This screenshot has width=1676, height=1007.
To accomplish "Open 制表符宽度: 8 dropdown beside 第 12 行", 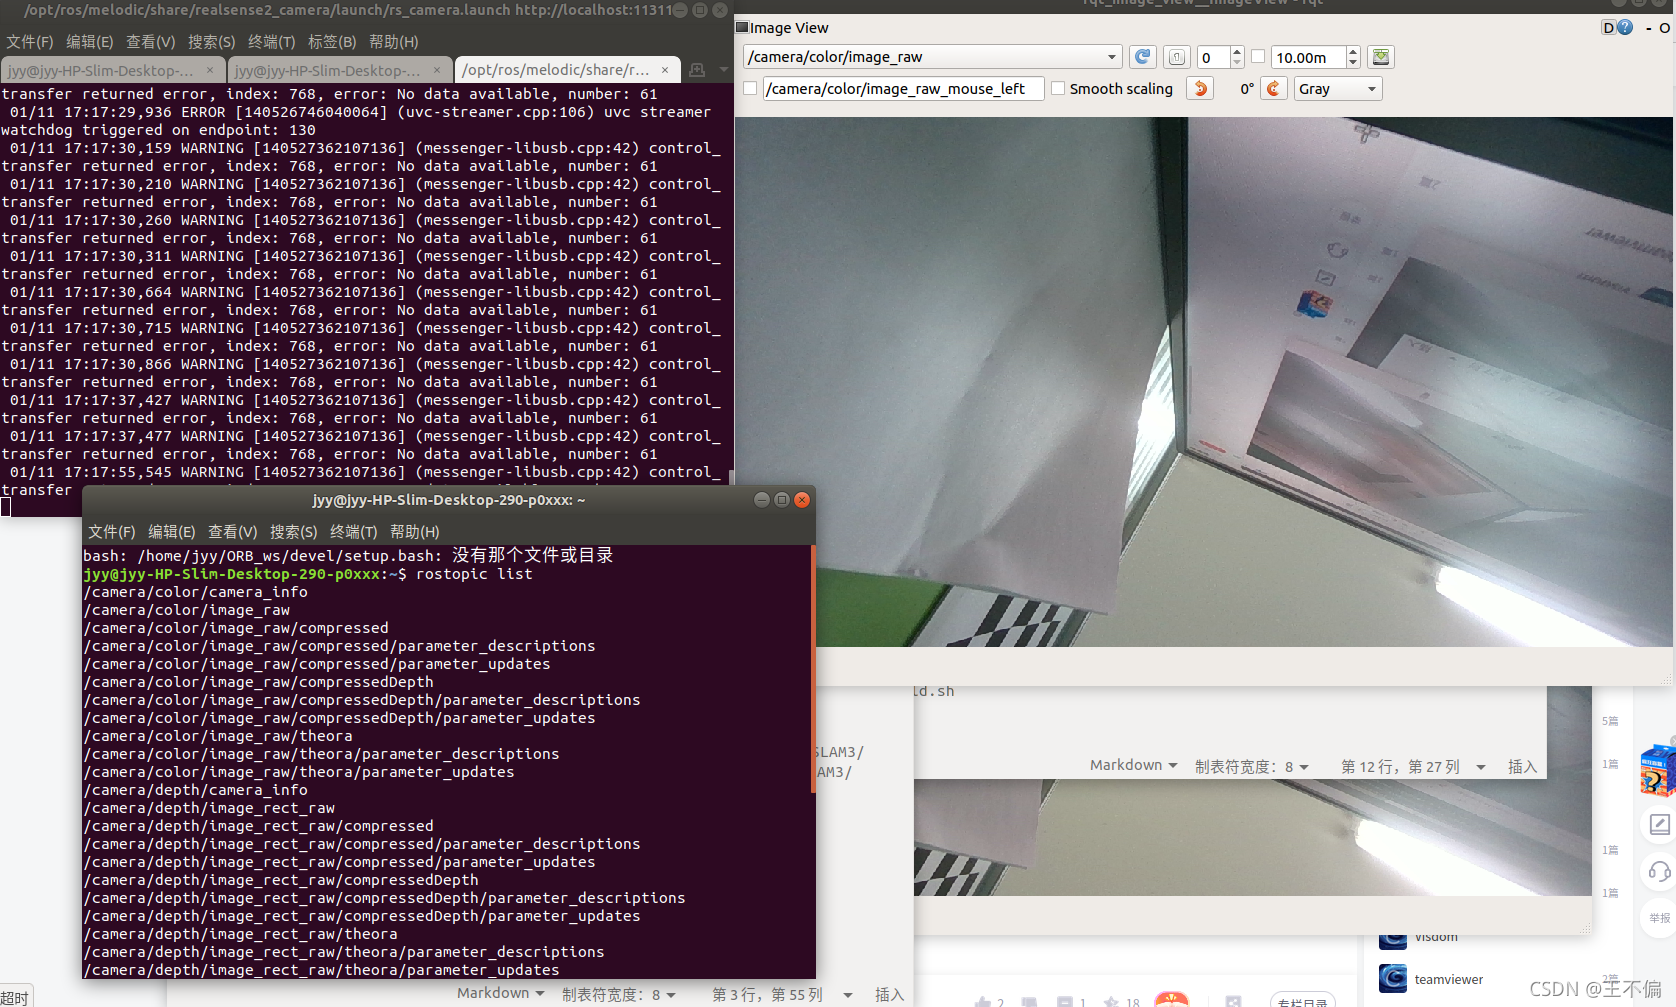I will pos(1252,766).
